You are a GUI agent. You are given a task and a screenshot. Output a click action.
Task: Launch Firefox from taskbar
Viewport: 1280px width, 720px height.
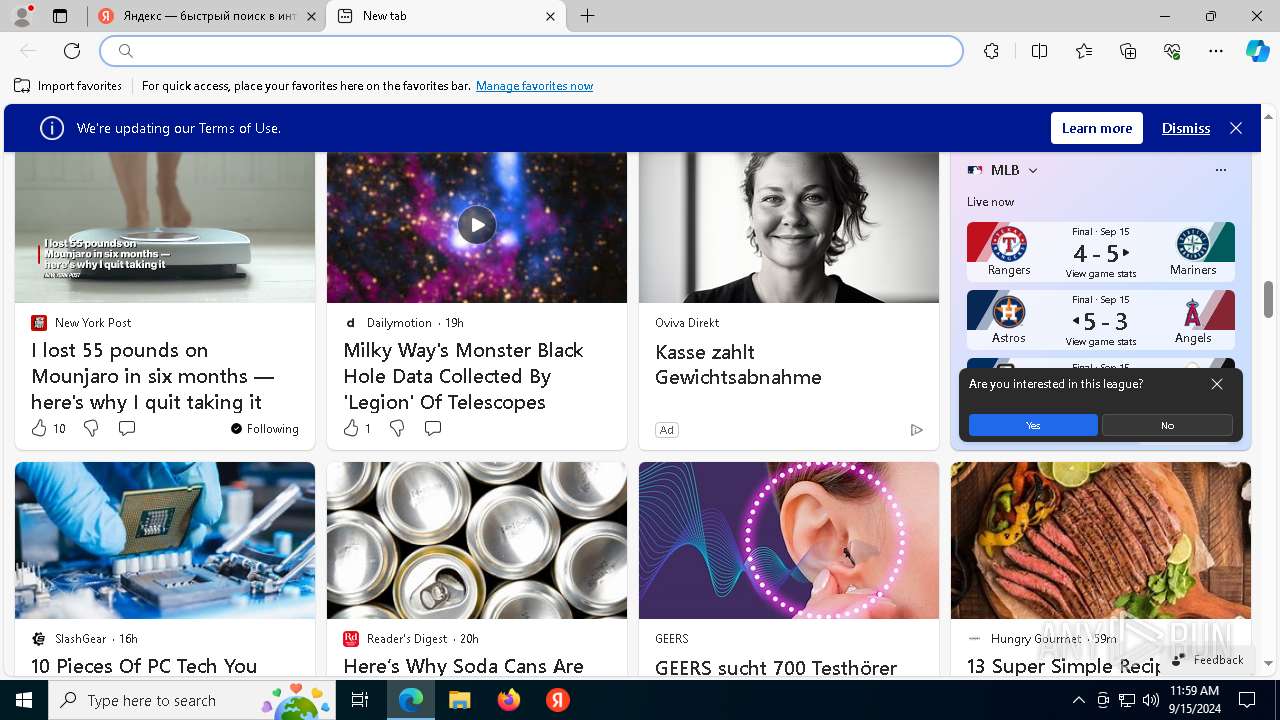click(509, 700)
